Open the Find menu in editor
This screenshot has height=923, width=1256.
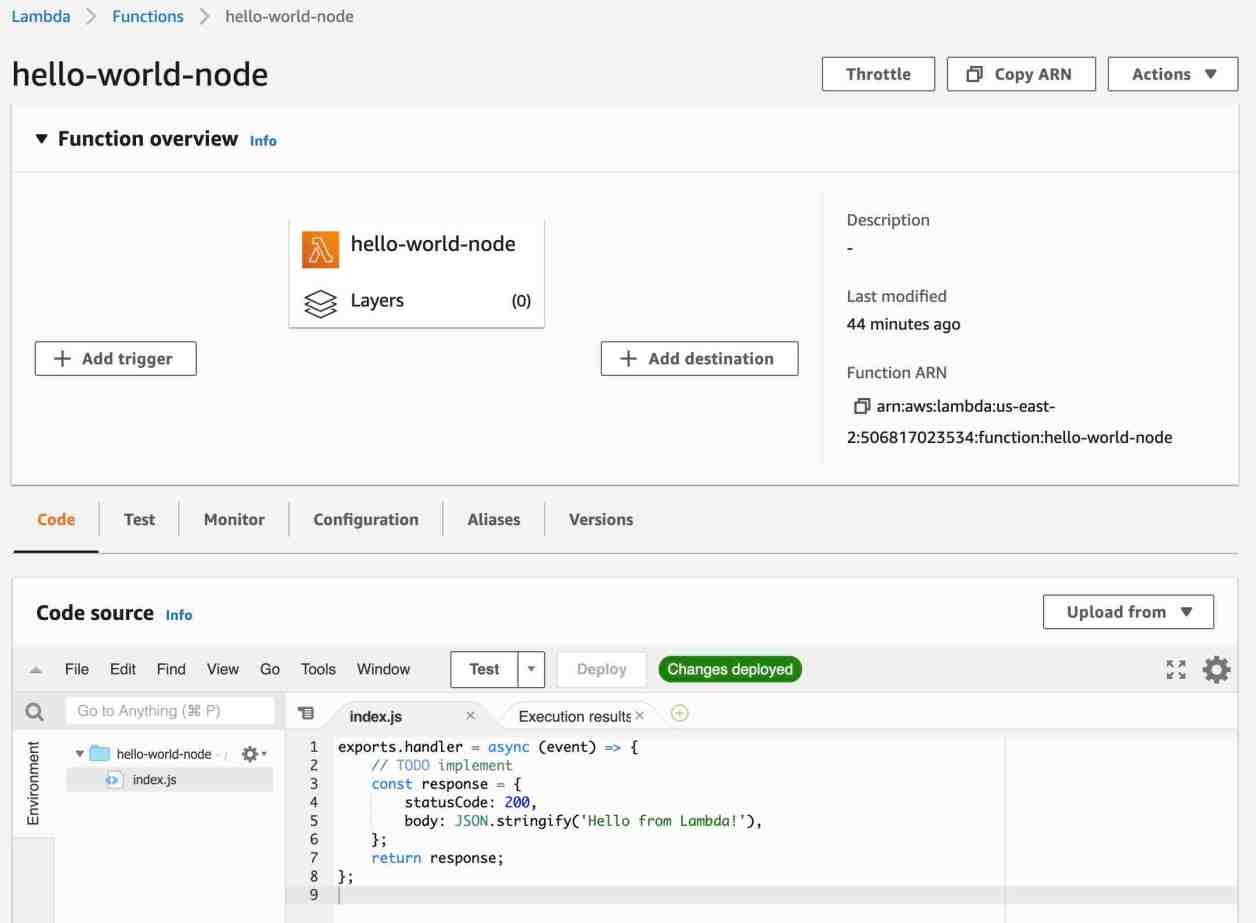click(171, 669)
